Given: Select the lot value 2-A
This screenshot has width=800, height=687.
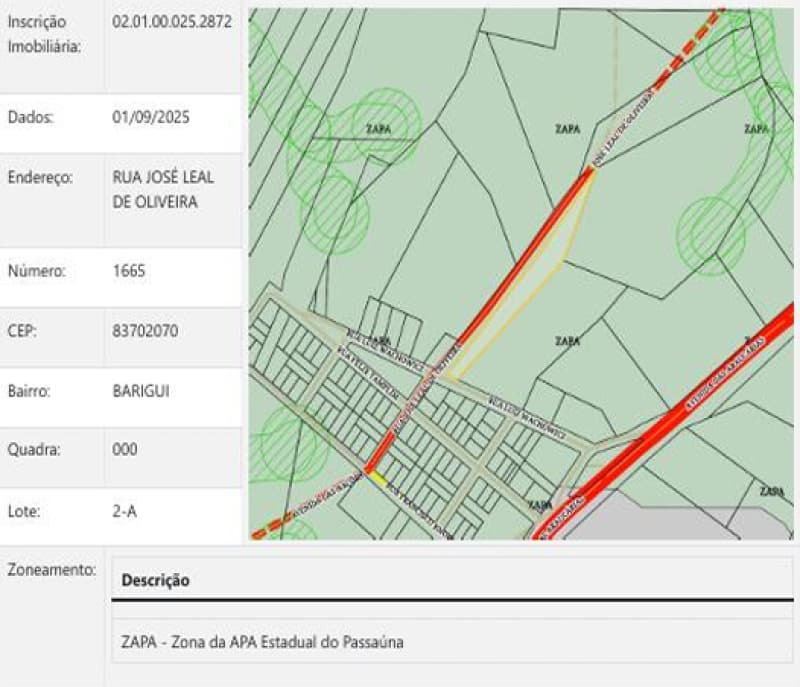Looking at the screenshot, I should 124,511.
